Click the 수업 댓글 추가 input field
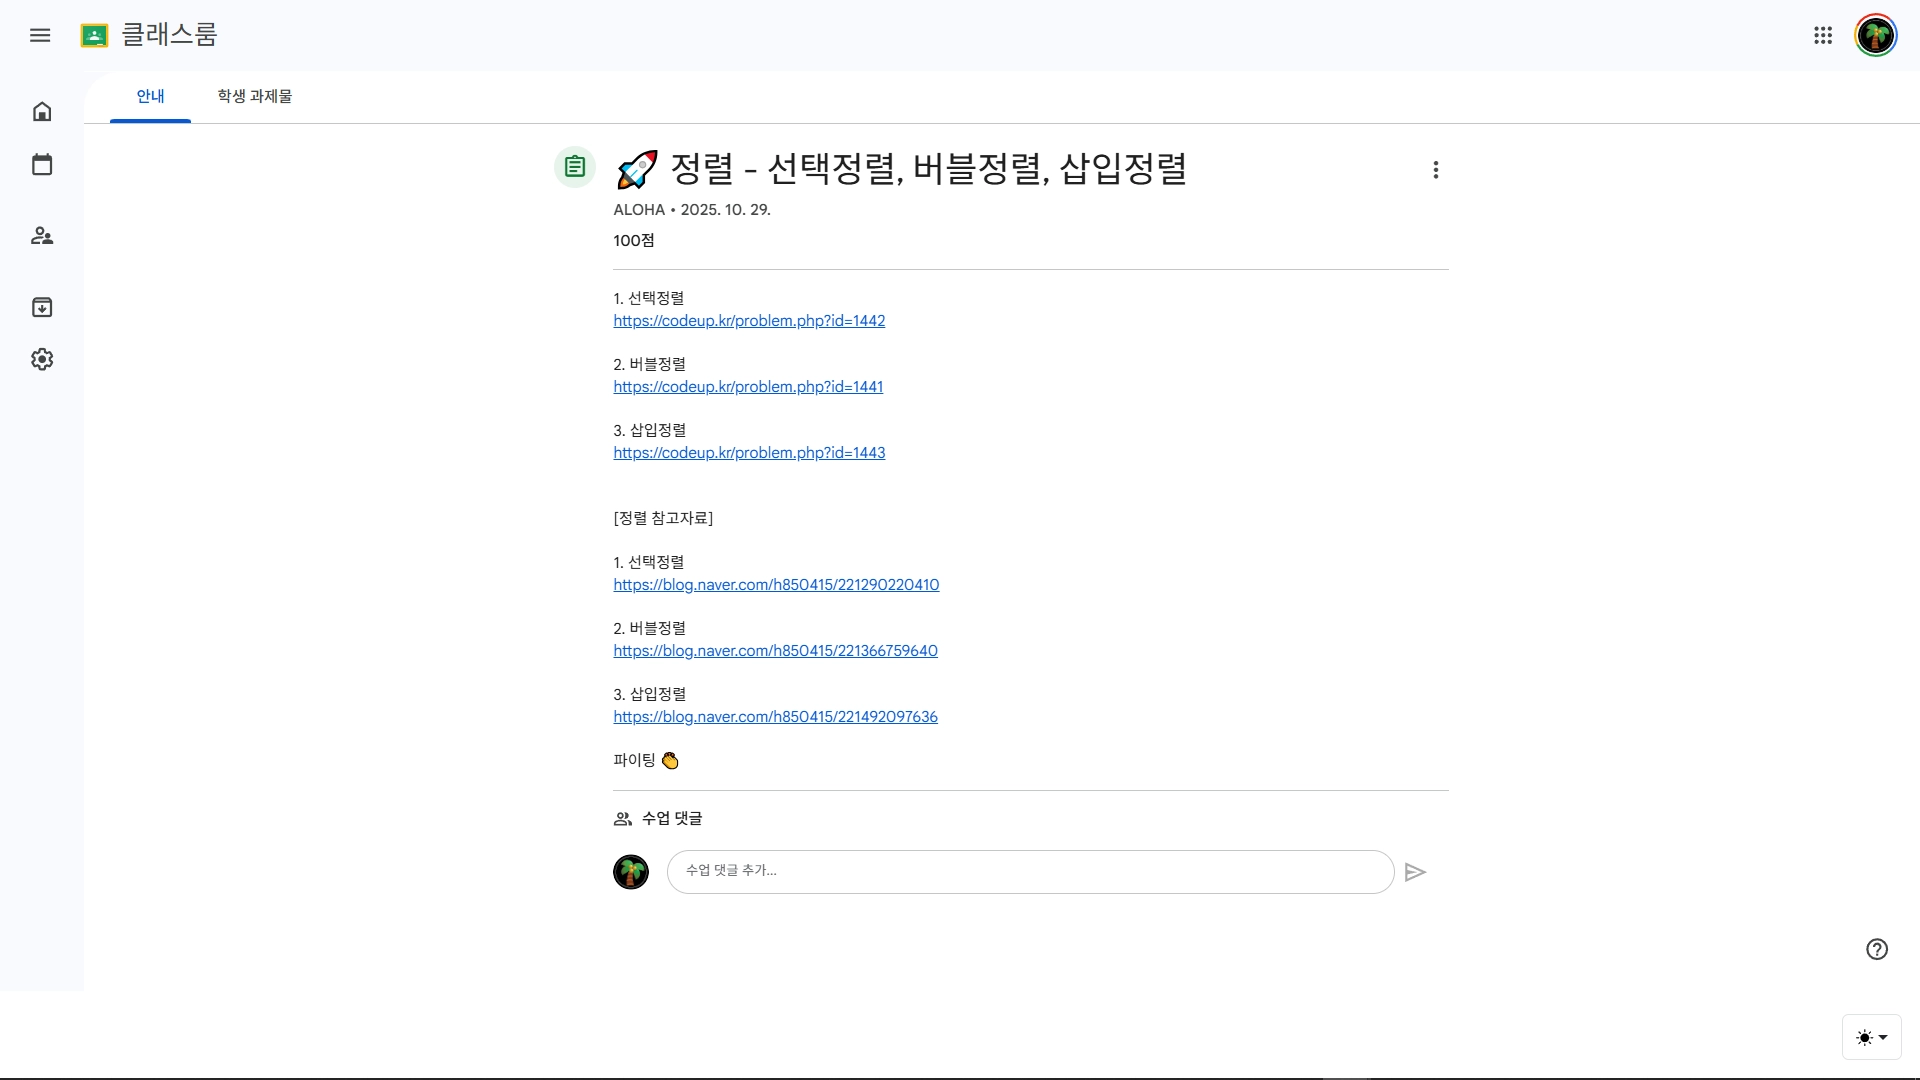 (x=1030, y=872)
